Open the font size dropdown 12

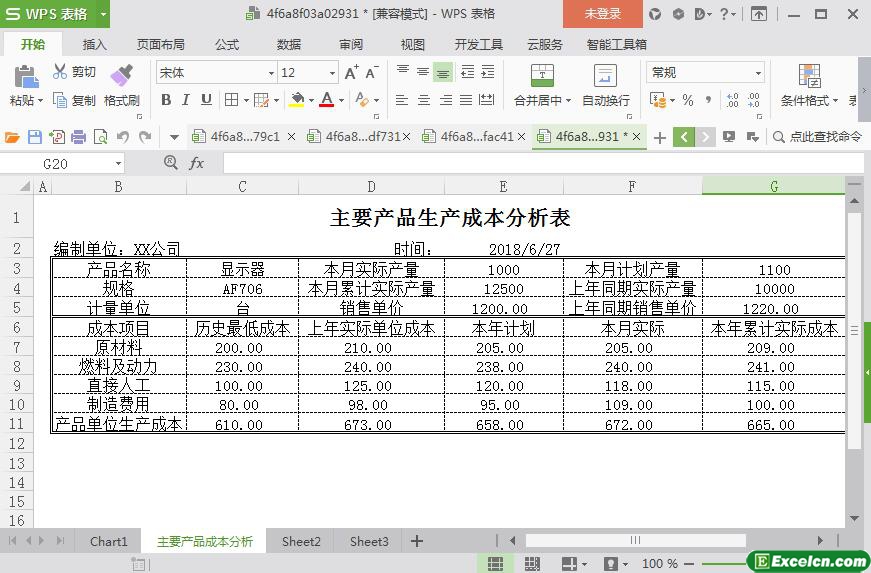pos(332,73)
